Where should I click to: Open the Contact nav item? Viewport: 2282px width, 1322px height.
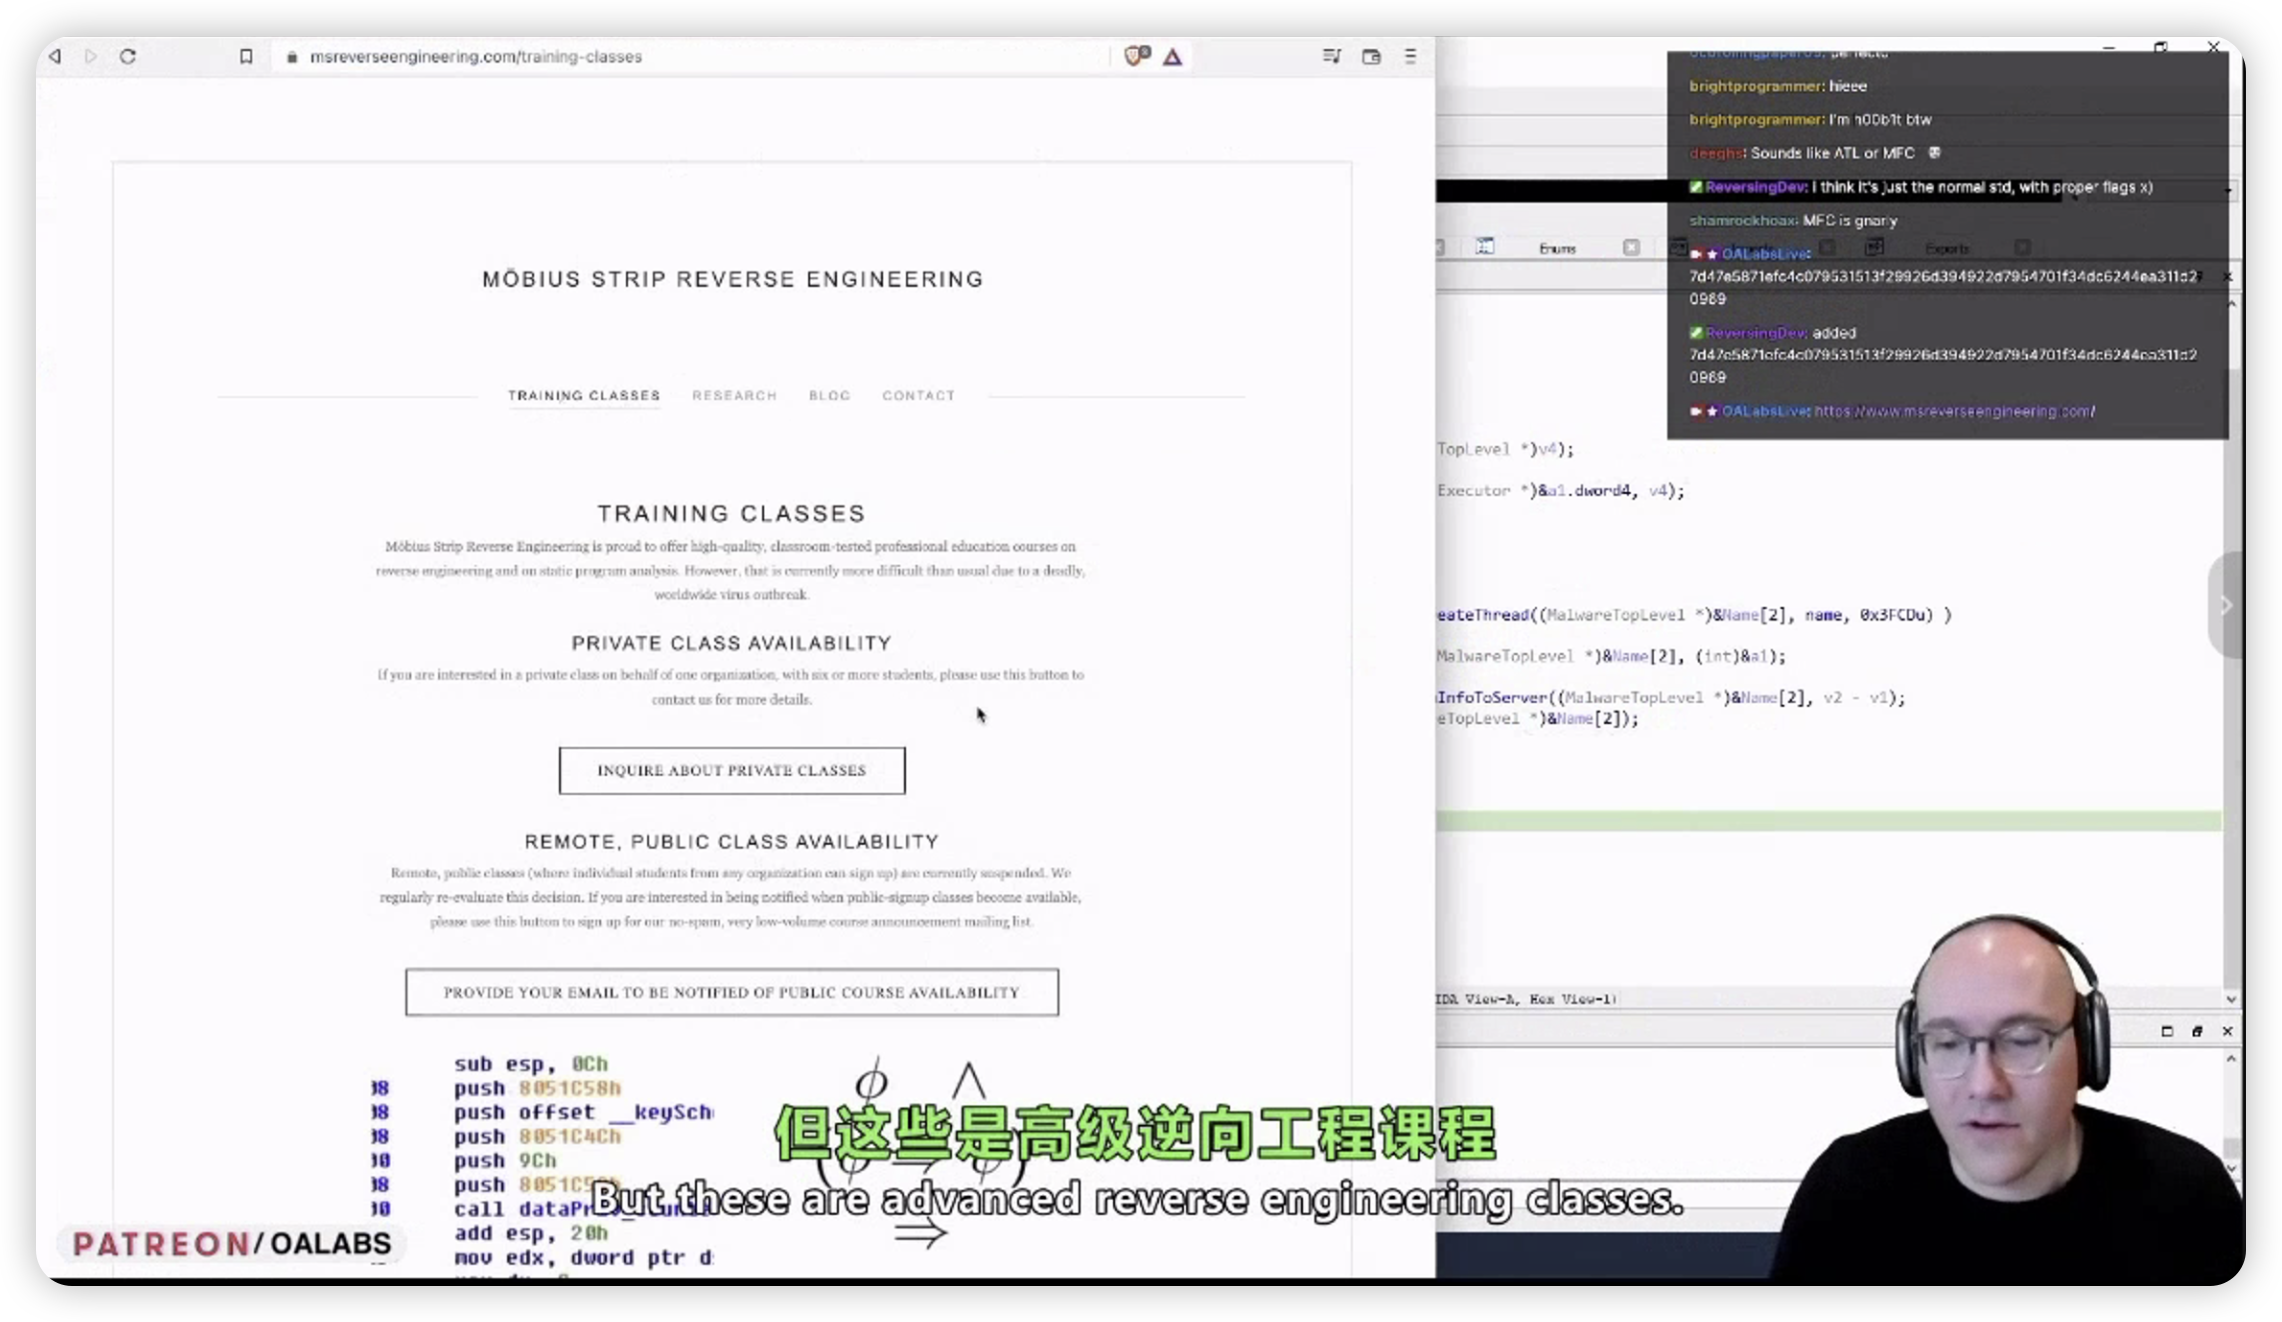(x=918, y=395)
